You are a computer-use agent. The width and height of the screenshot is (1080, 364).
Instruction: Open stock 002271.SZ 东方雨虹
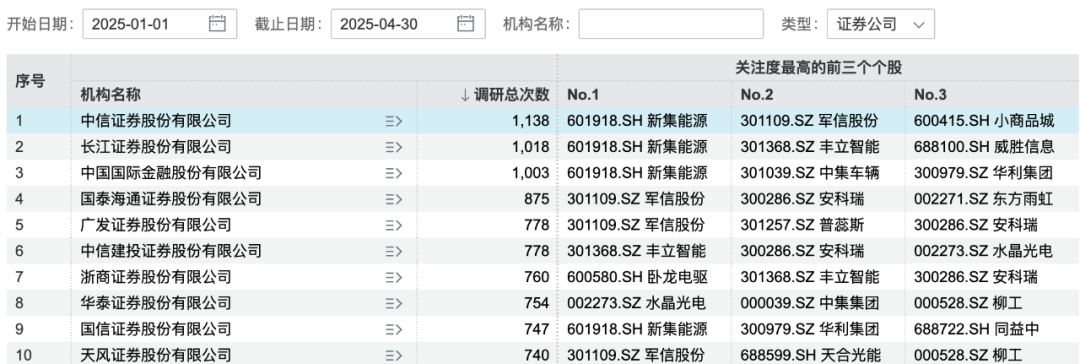tap(984, 199)
